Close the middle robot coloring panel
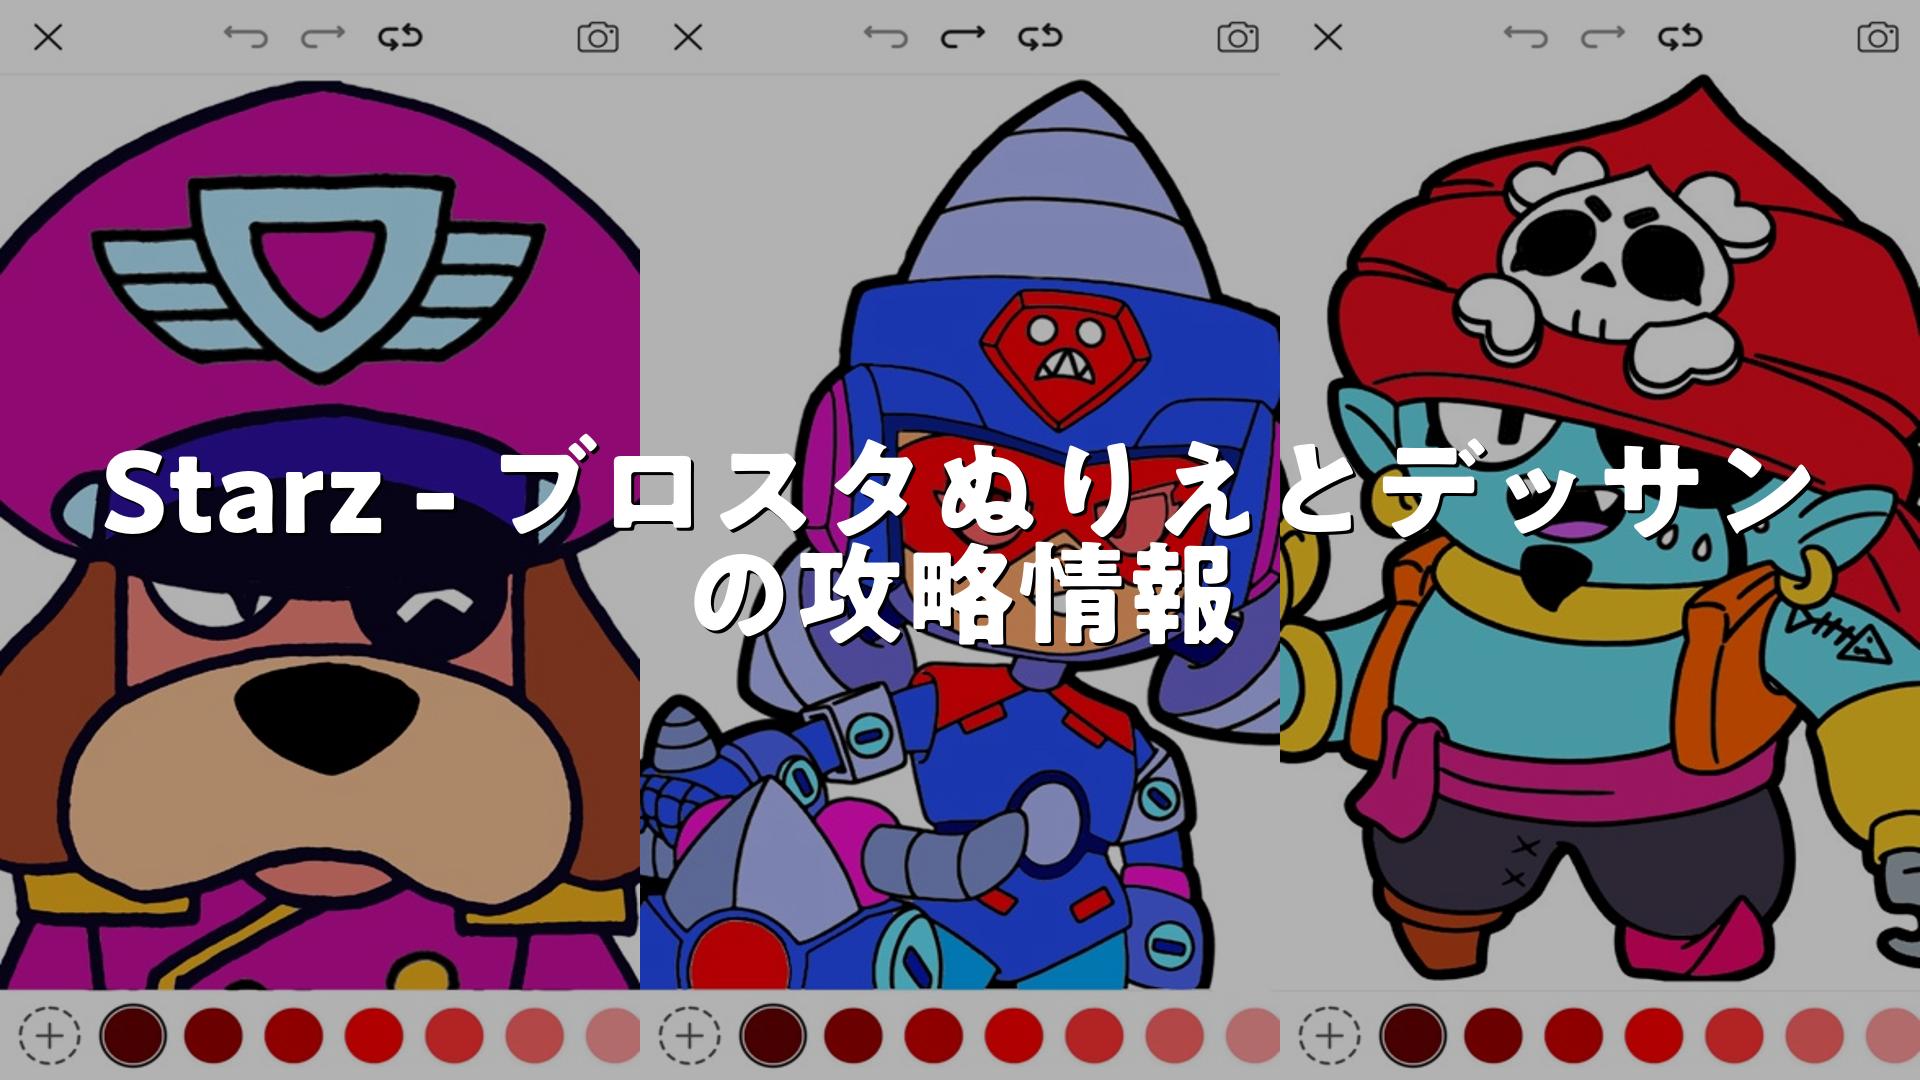The width and height of the screenshot is (1920, 1080). 688,38
